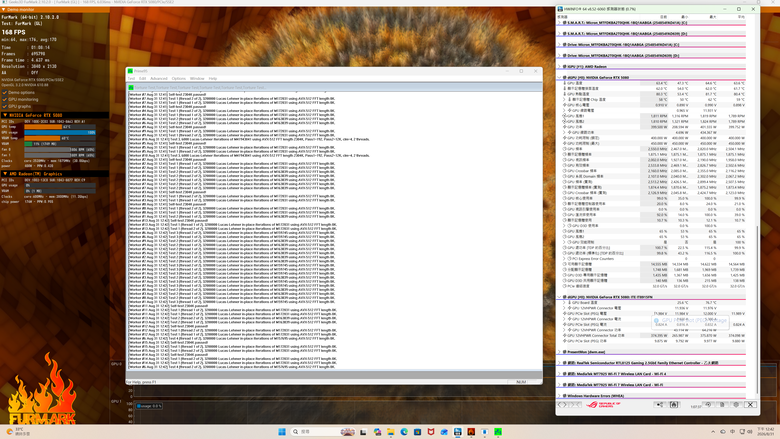The width and height of the screenshot is (780, 439).
Task: Show hidden tray icons chevron
Action: (713, 432)
